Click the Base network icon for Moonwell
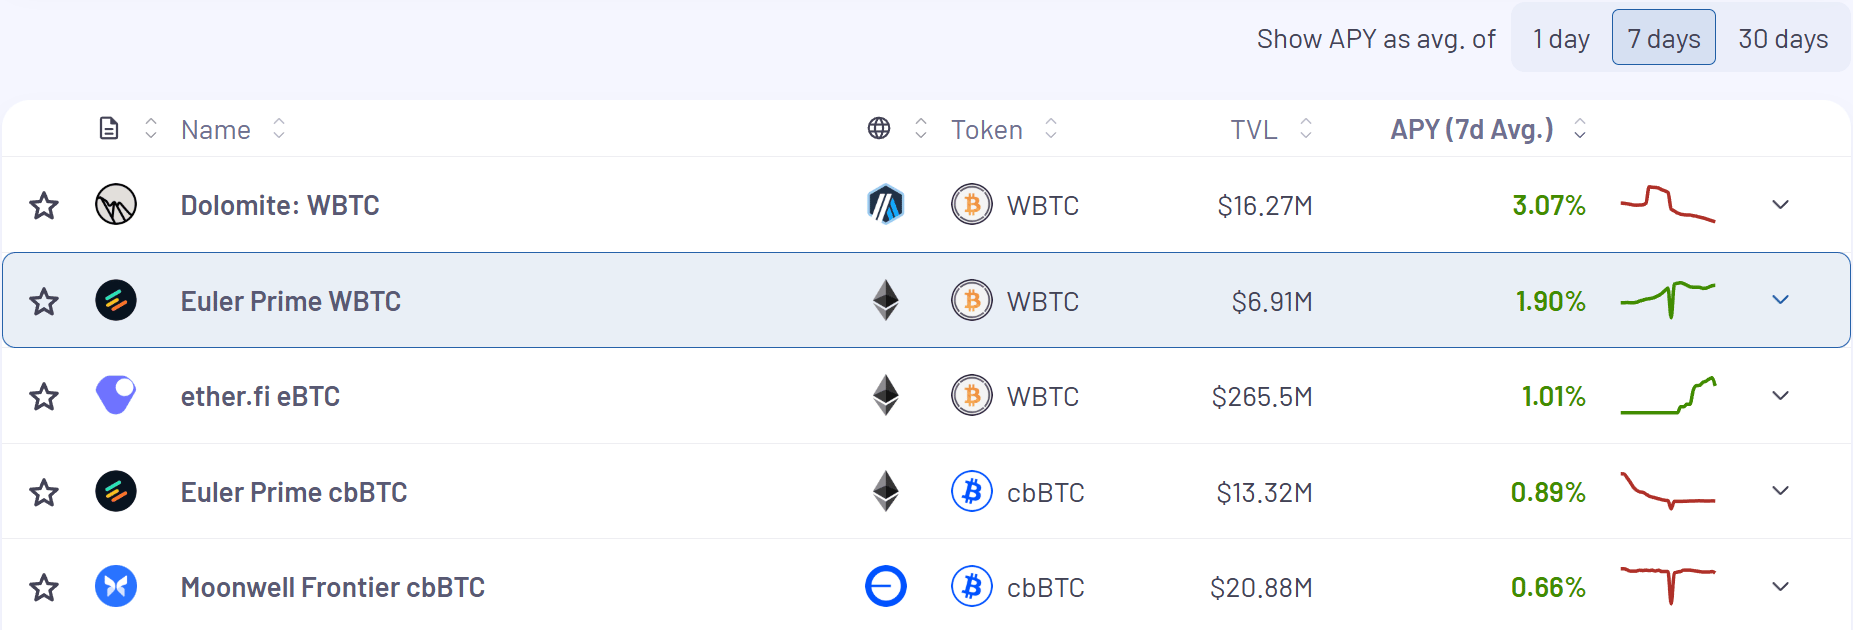The height and width of the screenshot is (630, 1853). 885,587
